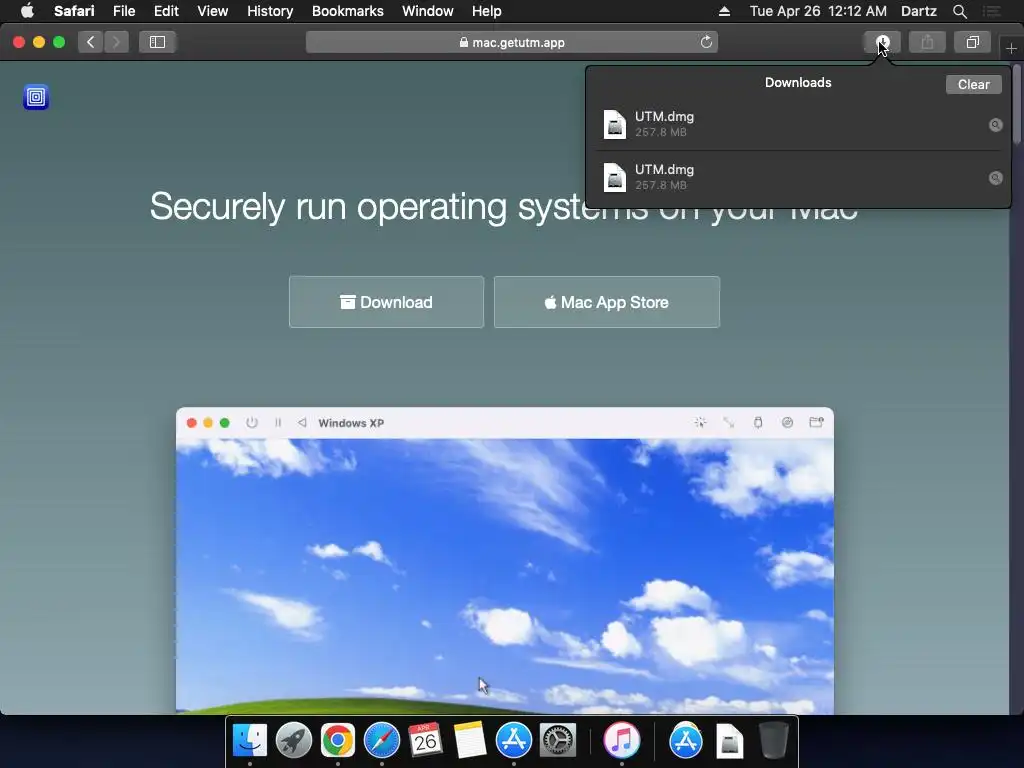Open the App Store icon beside Notes
Viewport: 1024px width, 768px height.
(x=513, y=740)
